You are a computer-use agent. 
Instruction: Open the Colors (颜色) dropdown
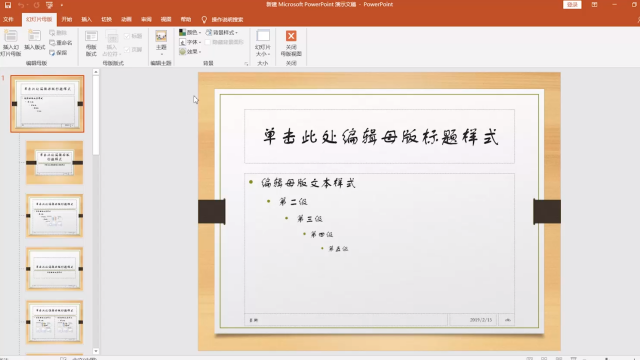coord(190,32)
